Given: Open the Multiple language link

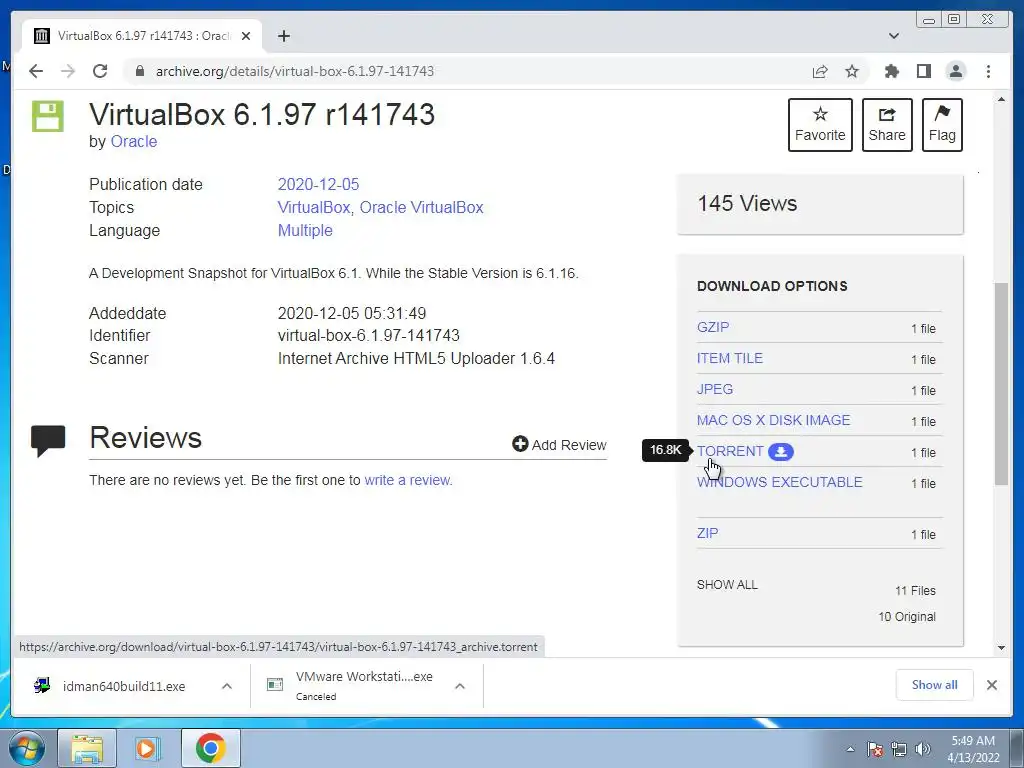Looking at the screenshot, I should click(x=305, y=231).
